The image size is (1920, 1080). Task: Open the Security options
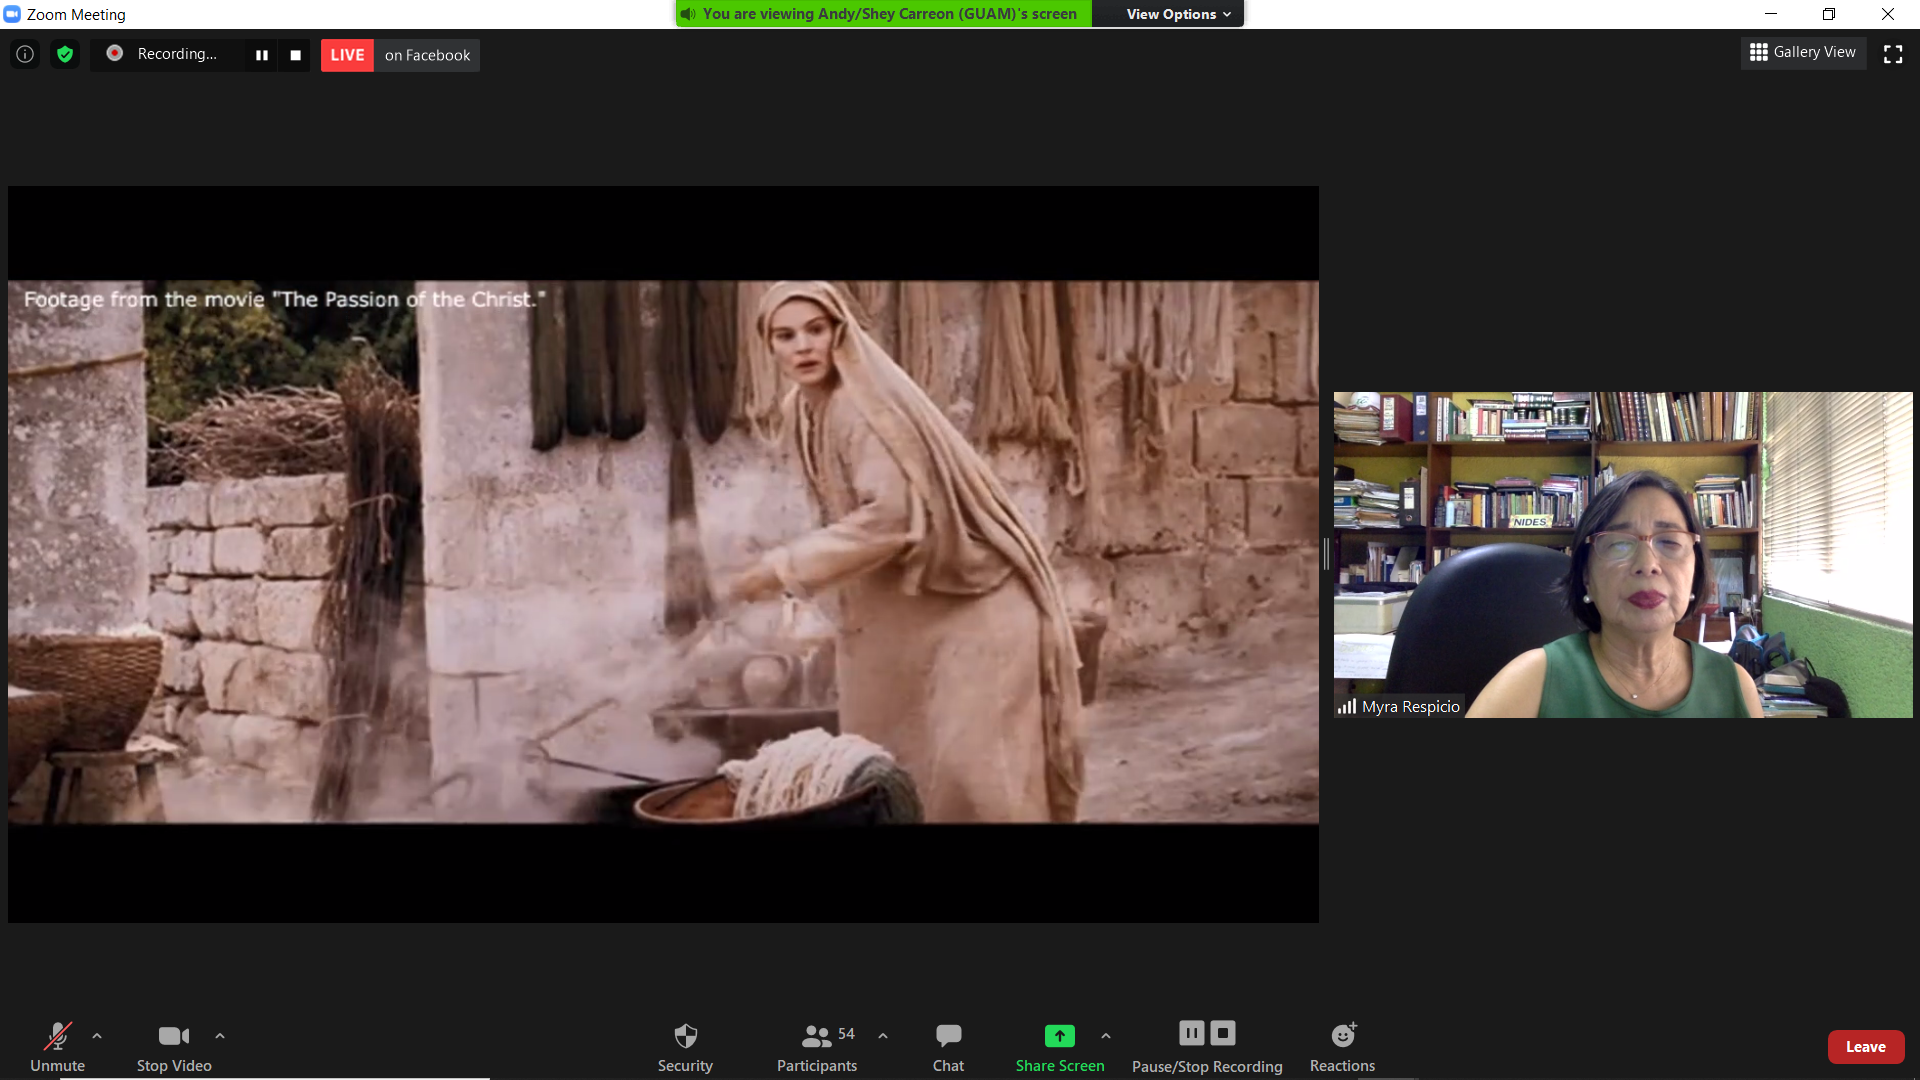[685, 1047]
